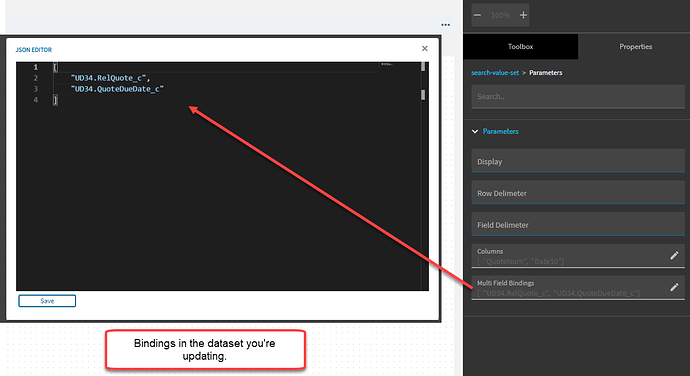Go back to search-value-set breadcrumb
Viewport: 690px width, 376px height.
(495, 73)
